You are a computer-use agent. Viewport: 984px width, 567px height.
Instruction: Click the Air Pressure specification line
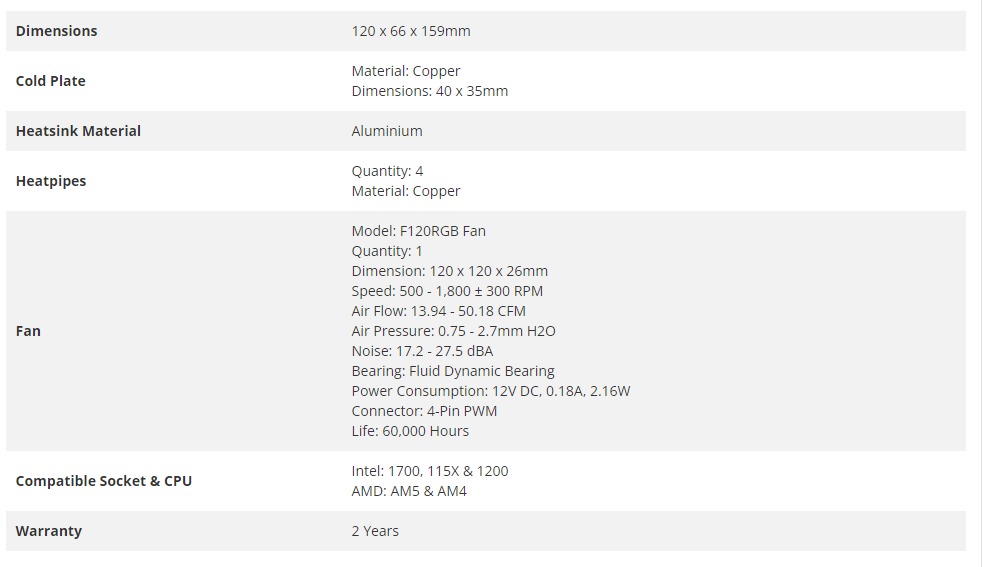click(453, 331)
